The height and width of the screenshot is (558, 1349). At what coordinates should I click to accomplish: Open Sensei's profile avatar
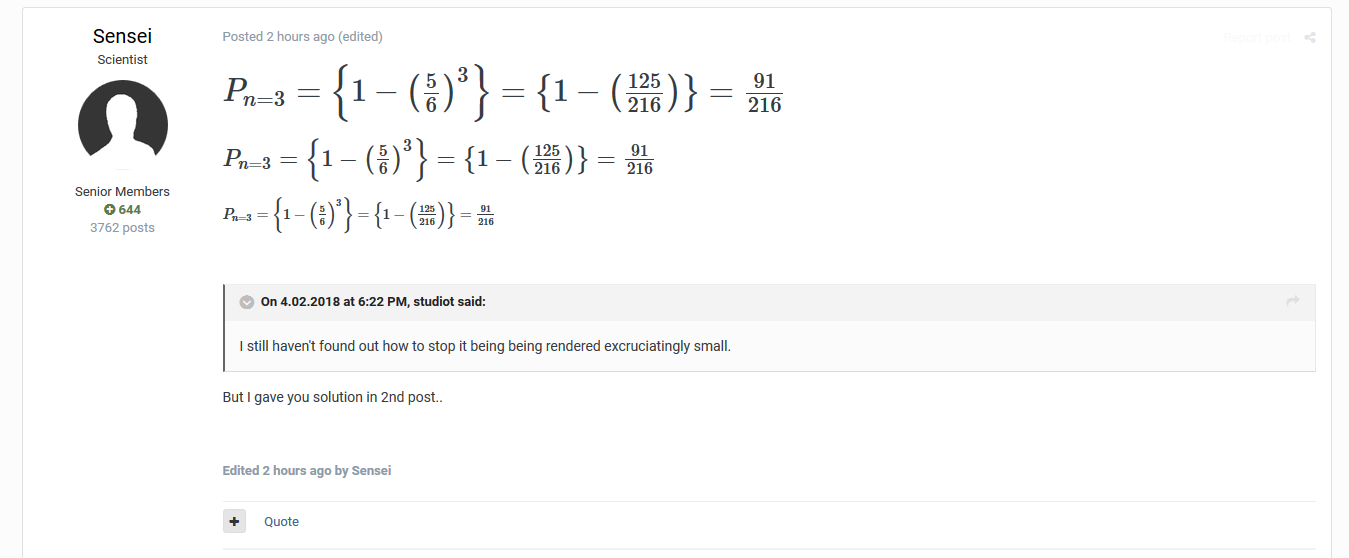tap(123, 125)
